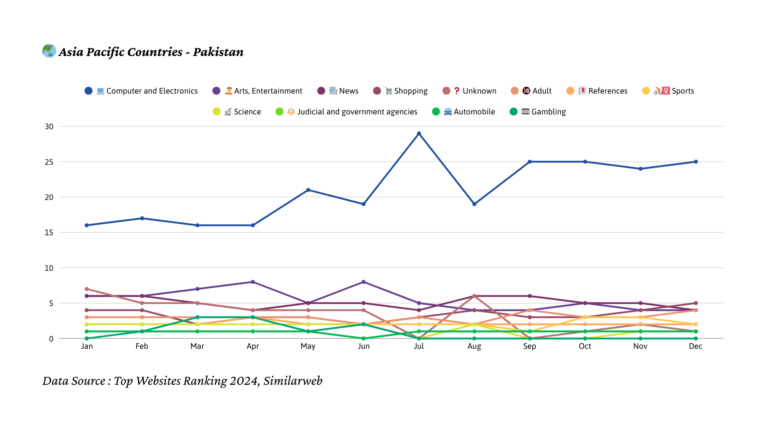
Task: Click the microscope icon beside Science
Action: (228, 112)
